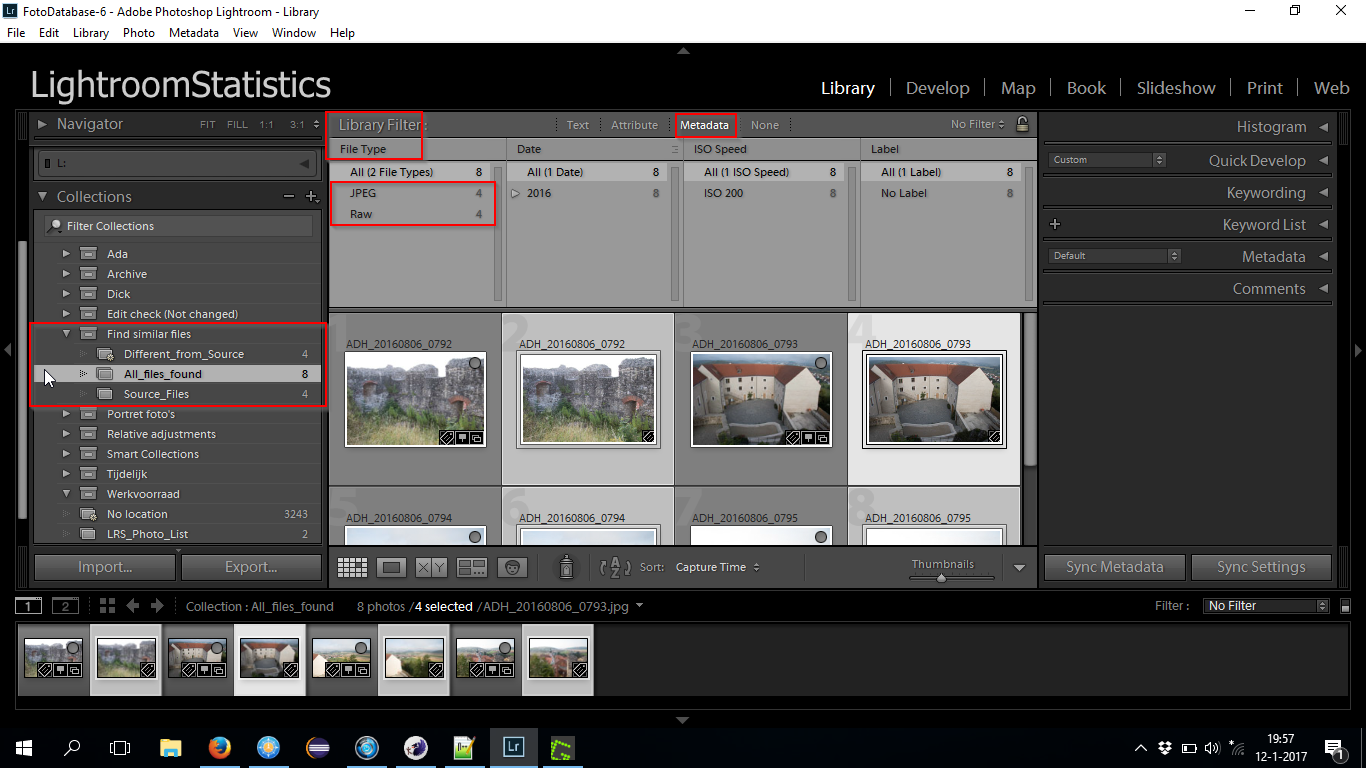Add a new collection with the plus icon

click(311, 197)
